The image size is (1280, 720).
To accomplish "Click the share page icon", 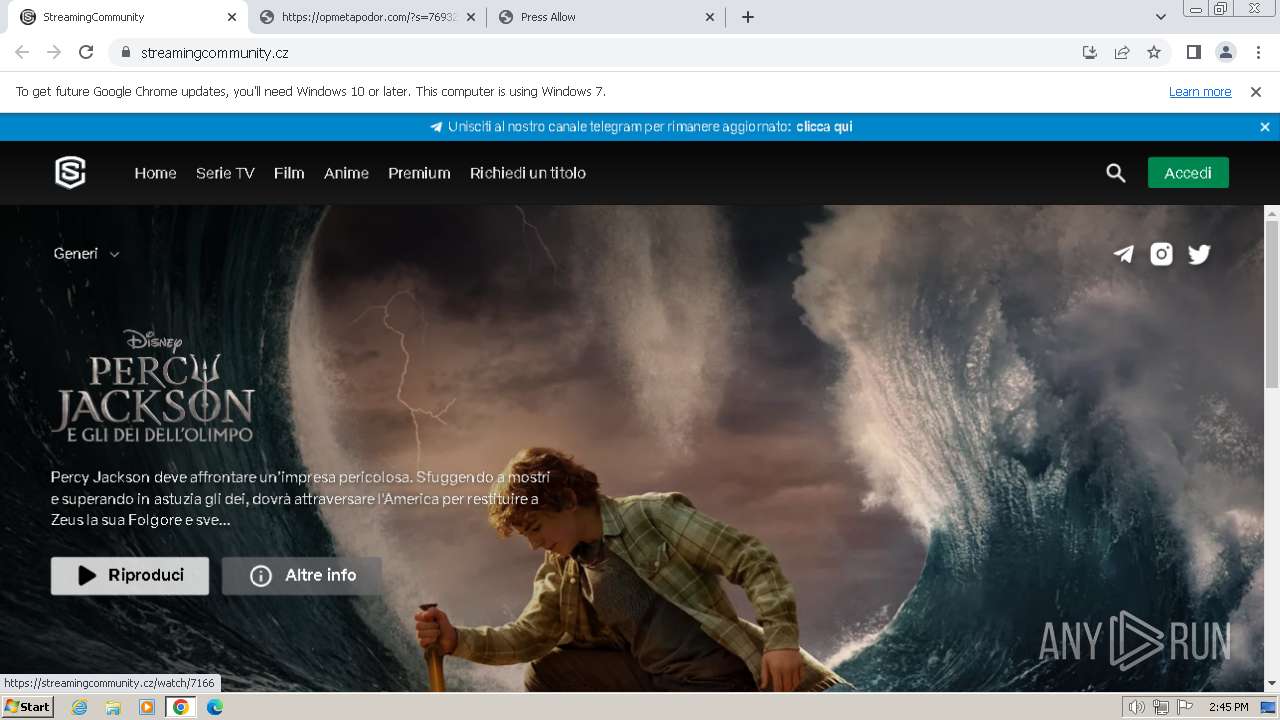I will tap(1122, 52).
